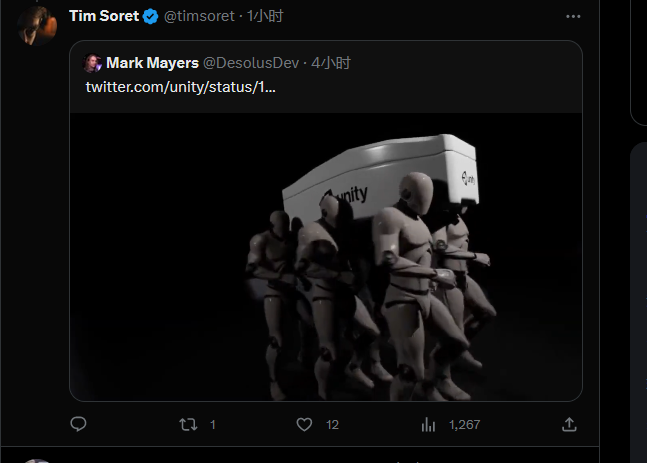Click the retweet arrows icon
This screenshot has width=647, height=463.
(188, 424)
